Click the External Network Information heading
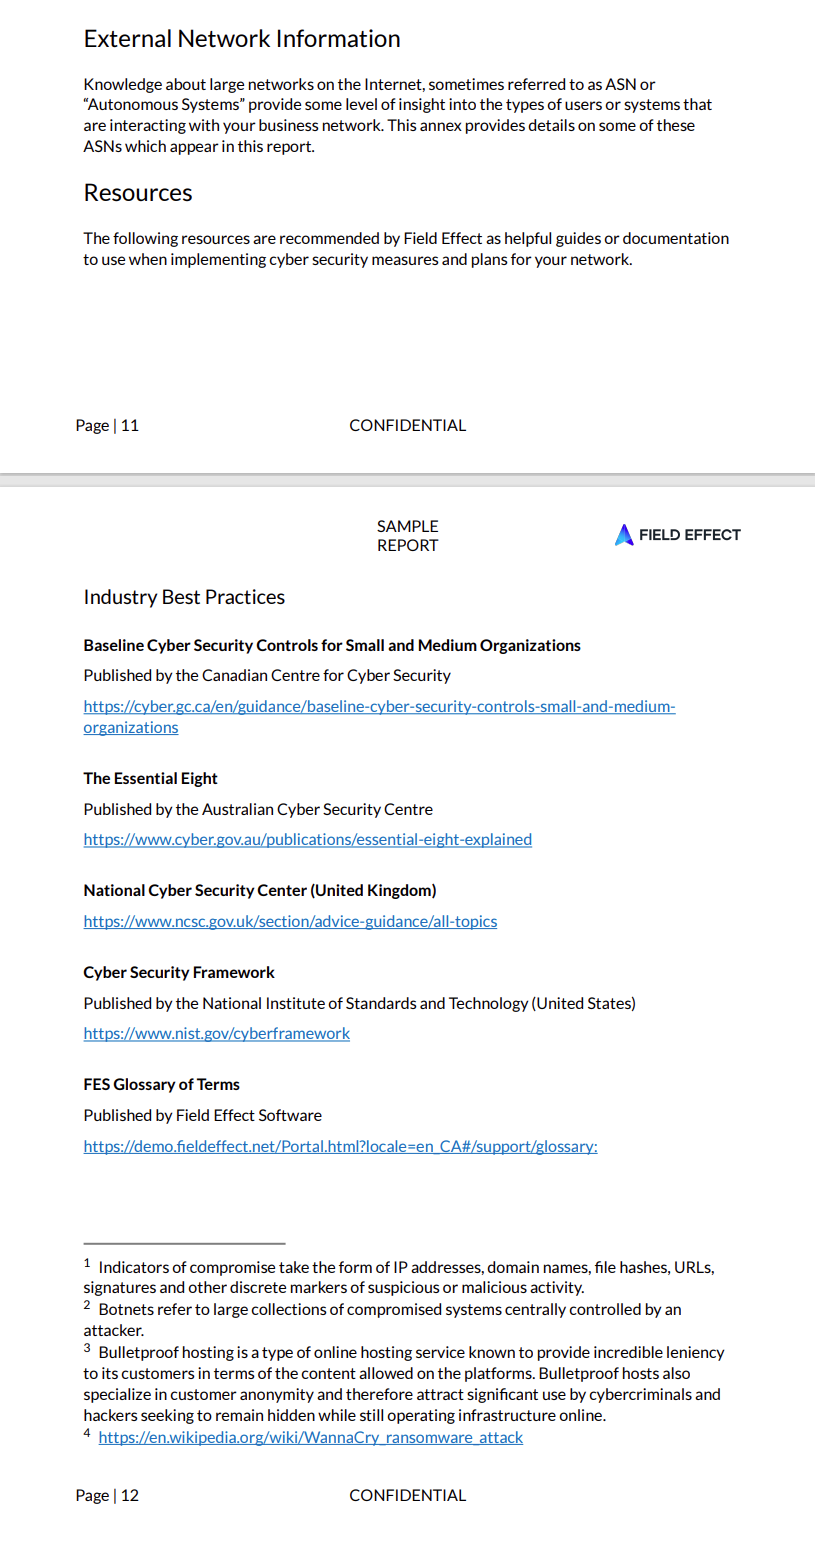This screenshot has width=815, height=1543. pos(242,39)
